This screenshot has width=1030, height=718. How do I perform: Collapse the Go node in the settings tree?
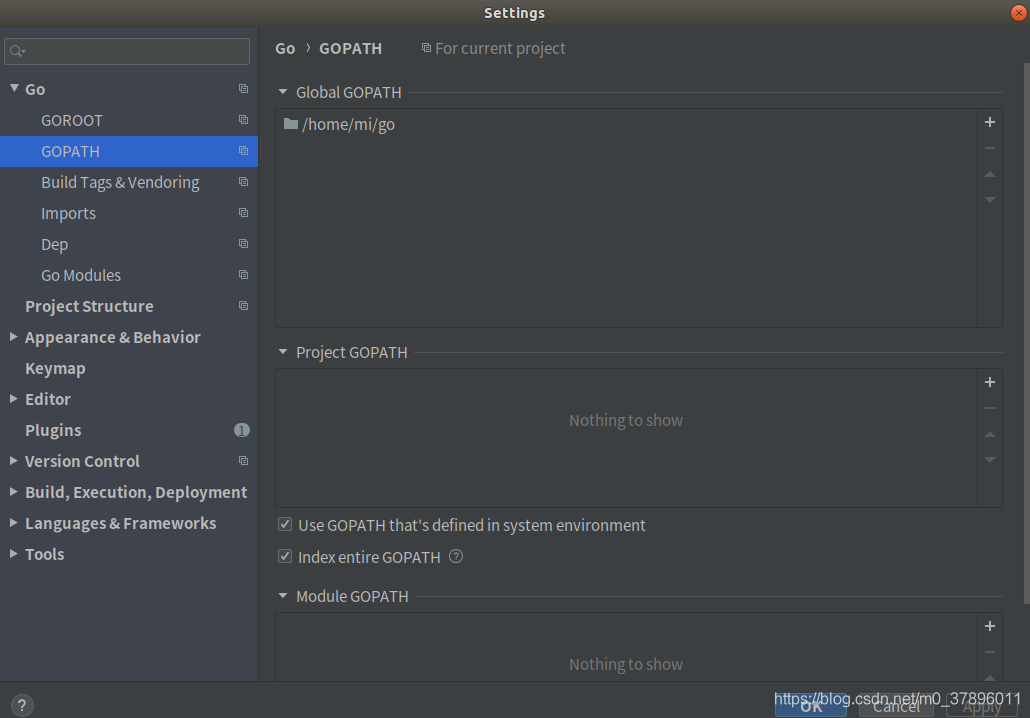pos(15,89)
